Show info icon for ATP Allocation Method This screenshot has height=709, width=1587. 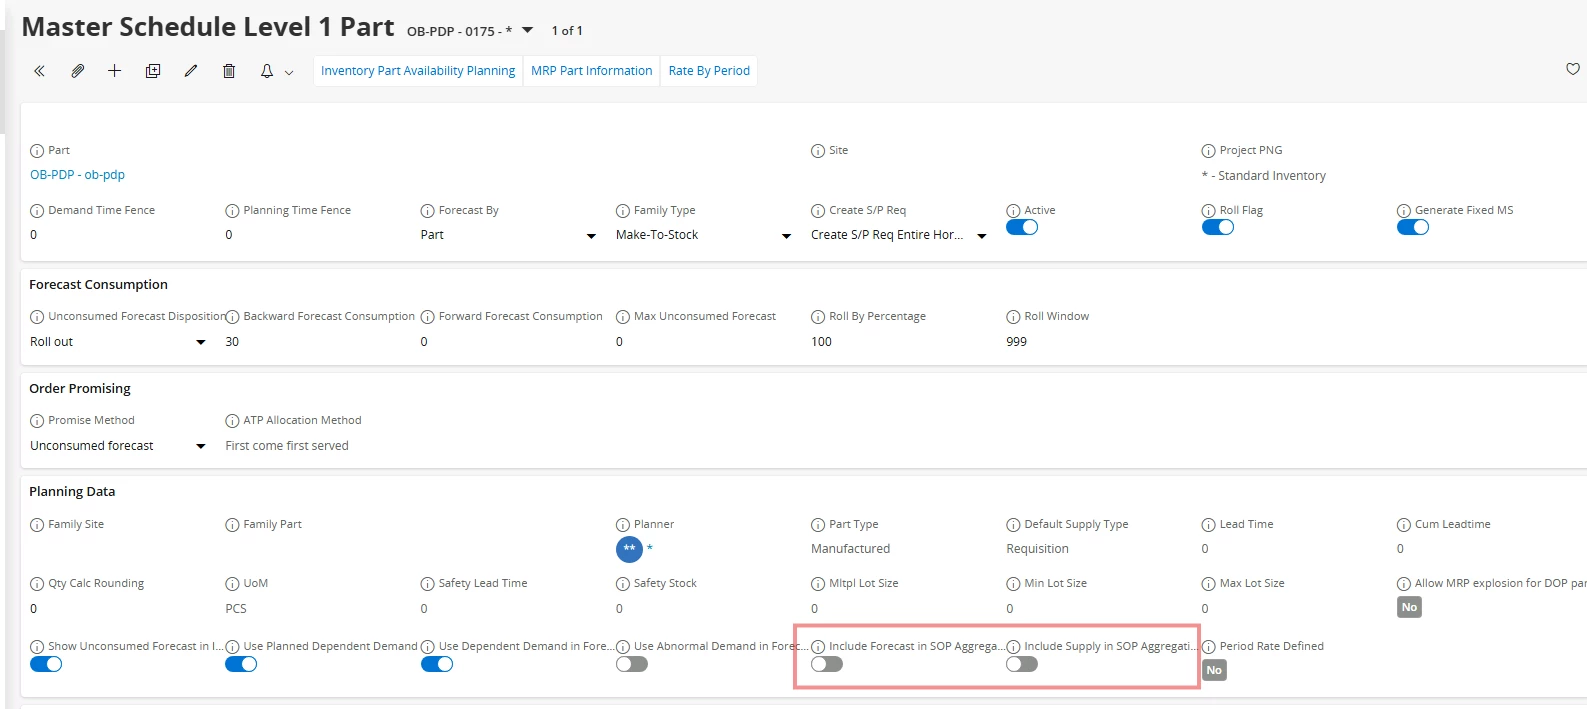pyautogui.click(x=233, y=421)
